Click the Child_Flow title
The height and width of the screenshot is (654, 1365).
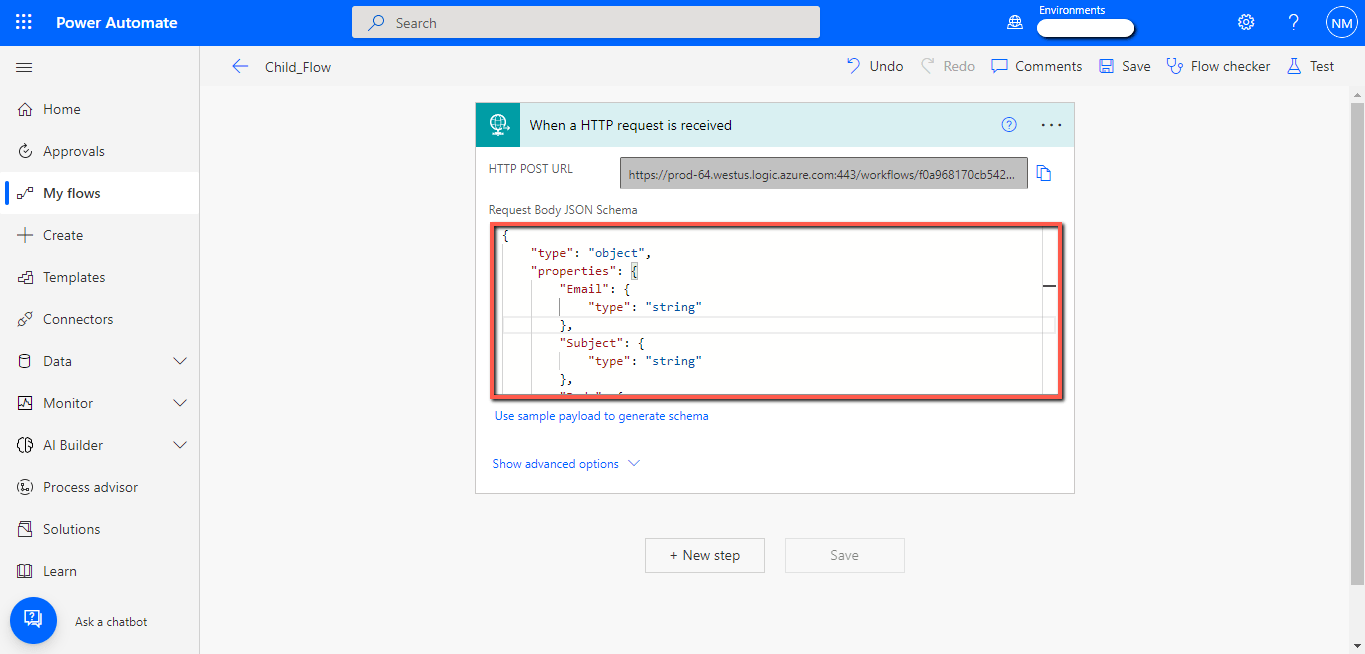pos(298,67)
